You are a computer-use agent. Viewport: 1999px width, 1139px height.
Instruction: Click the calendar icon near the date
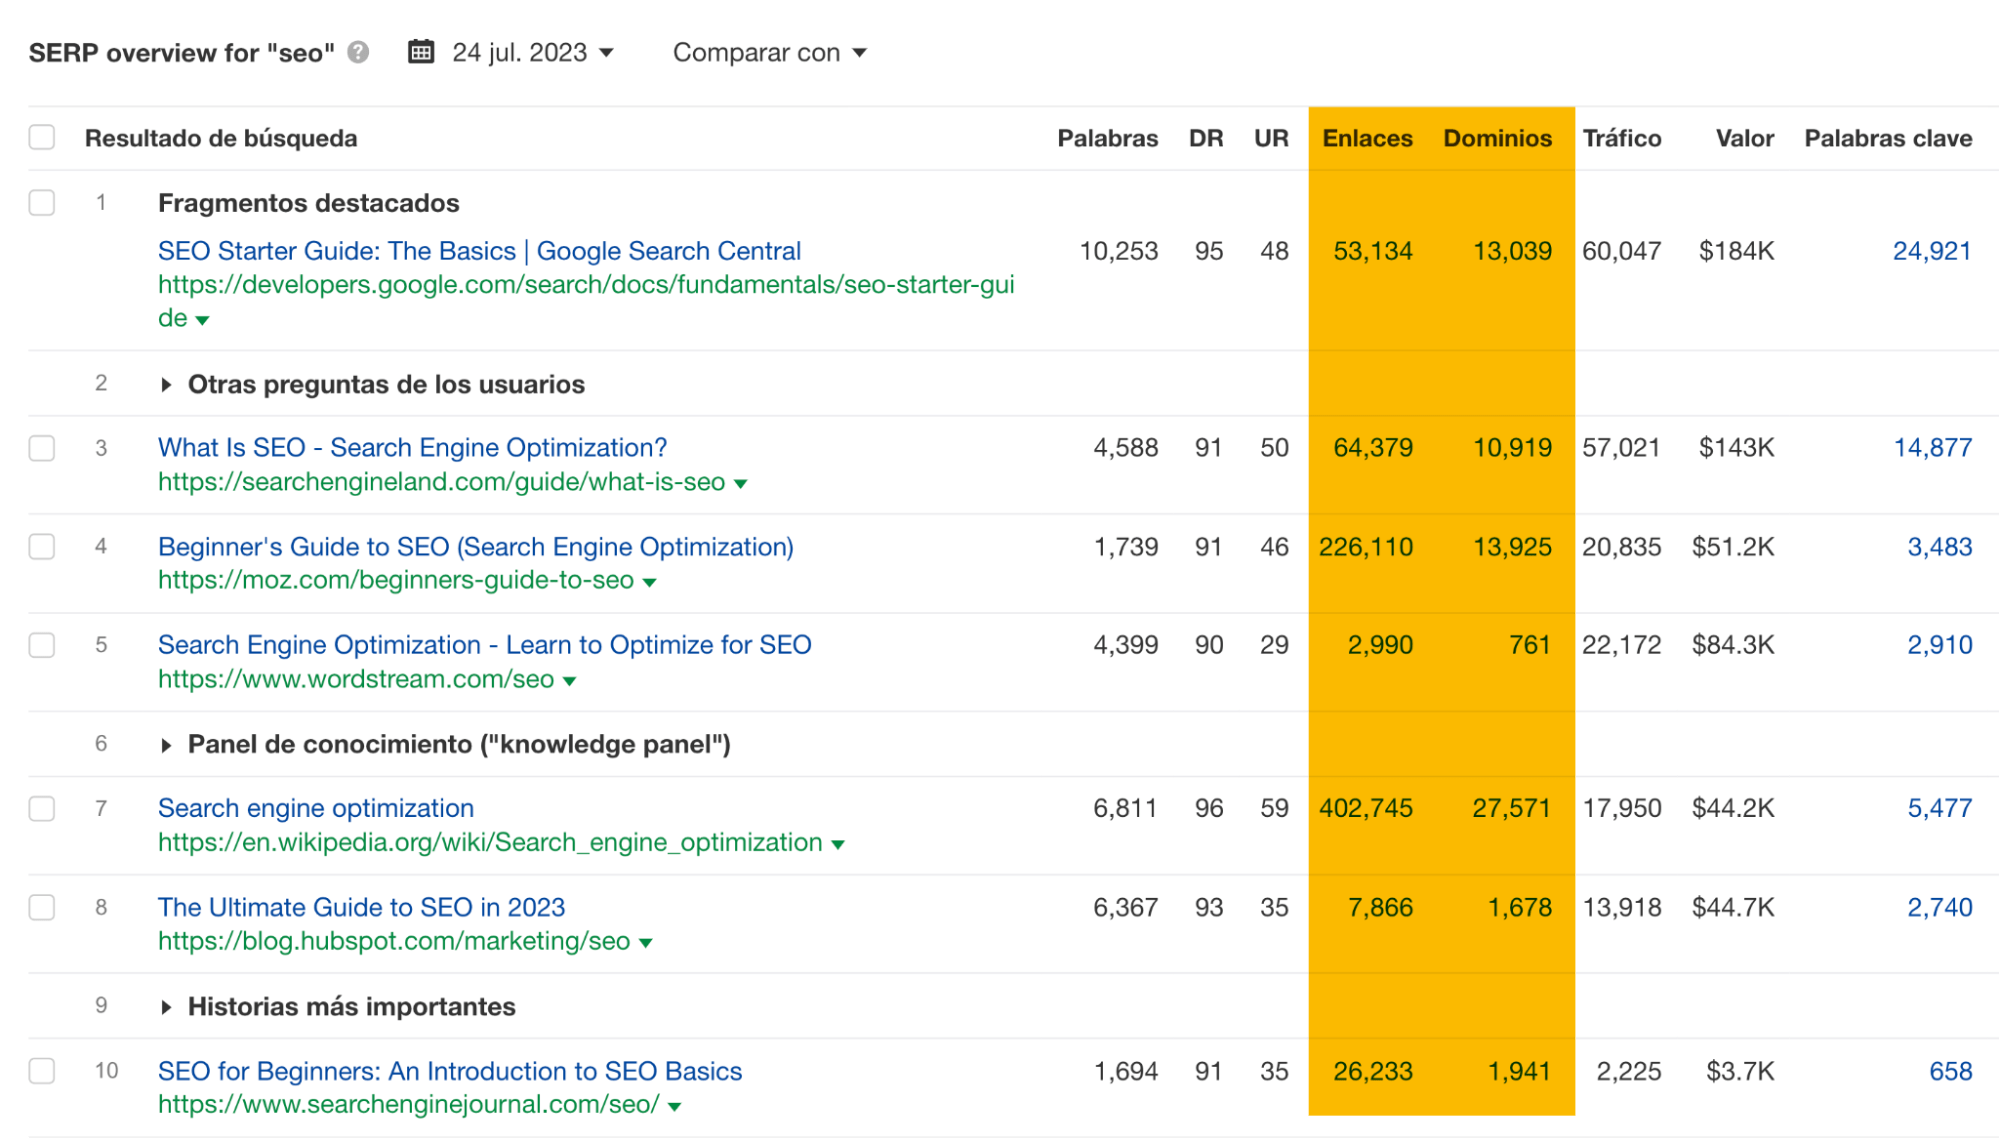click(x=423, y=51)
